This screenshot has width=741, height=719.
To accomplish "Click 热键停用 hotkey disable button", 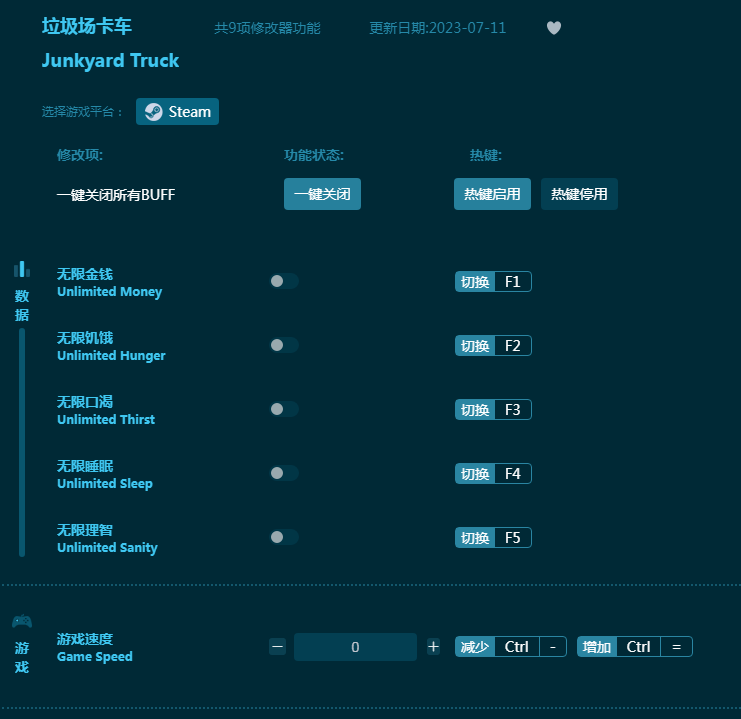I will click(579, 194).
